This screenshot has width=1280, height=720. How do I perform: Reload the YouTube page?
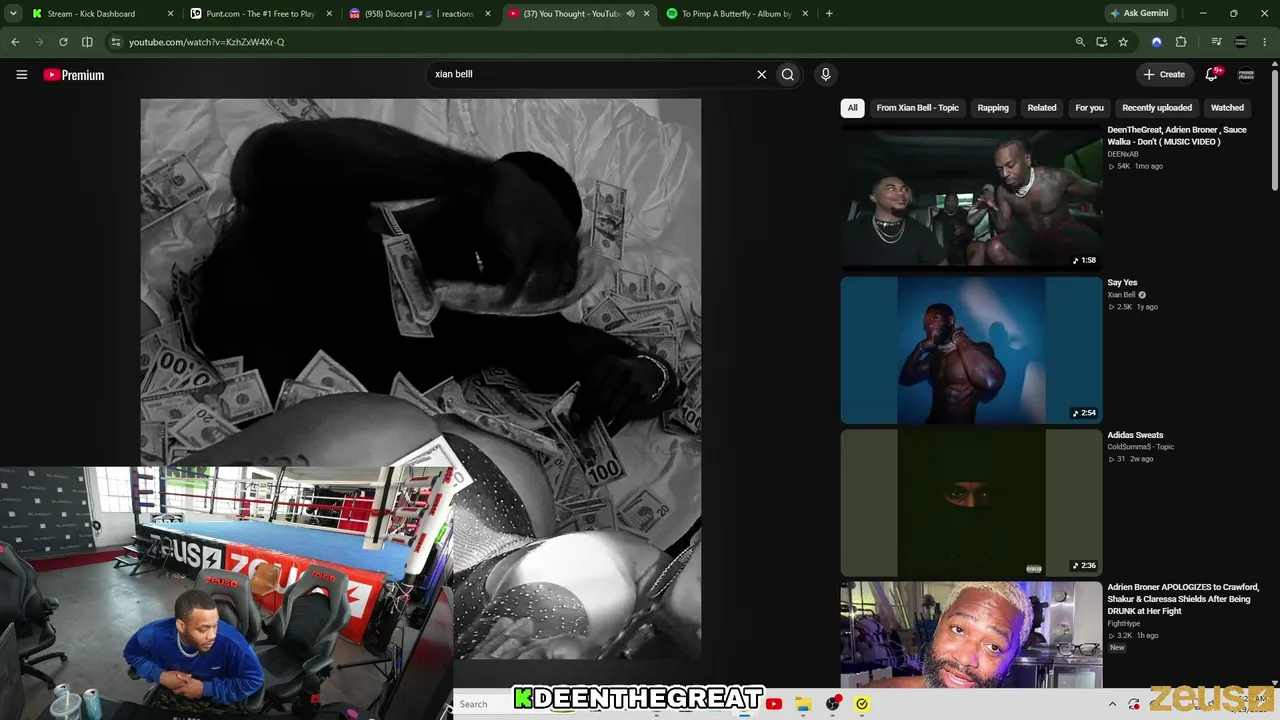(63, 42)
